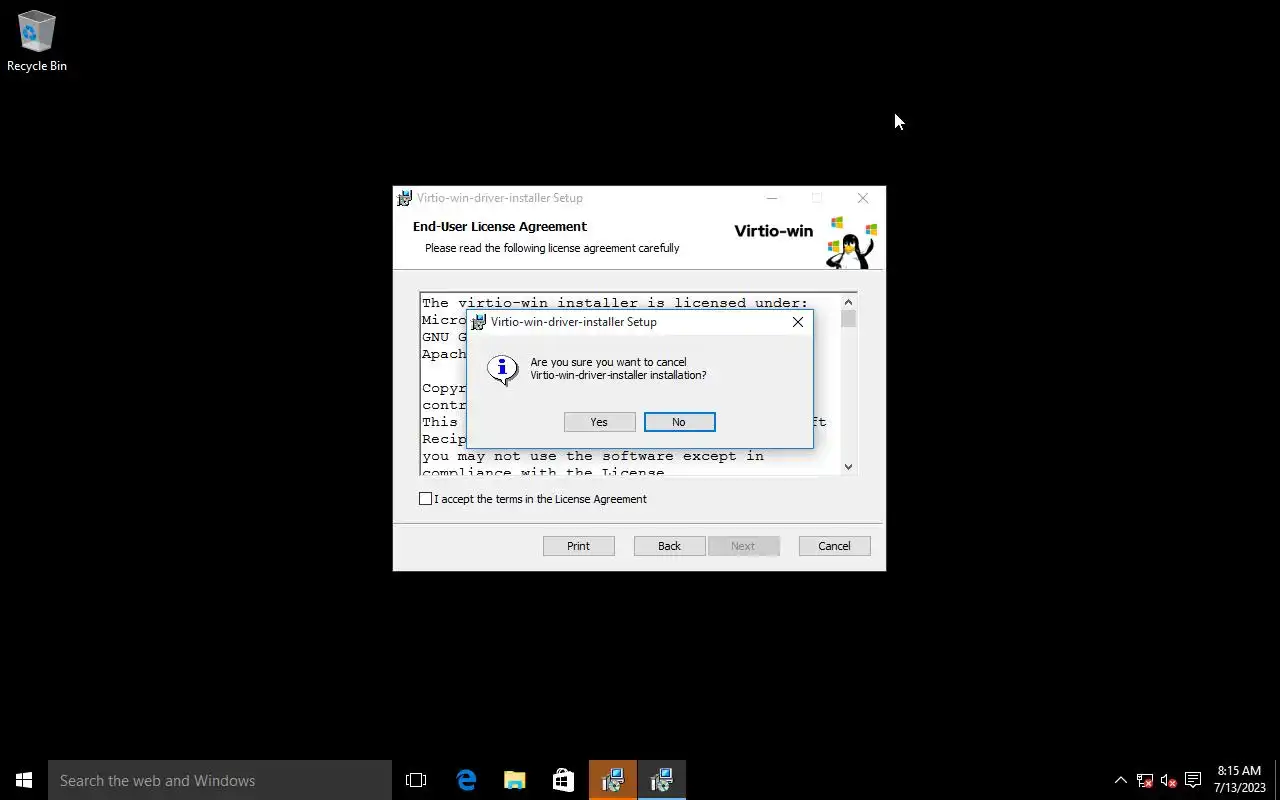Click the disabled Next button
The height and width of the screenshot is (800, 1280).
[x=743, y=546]
